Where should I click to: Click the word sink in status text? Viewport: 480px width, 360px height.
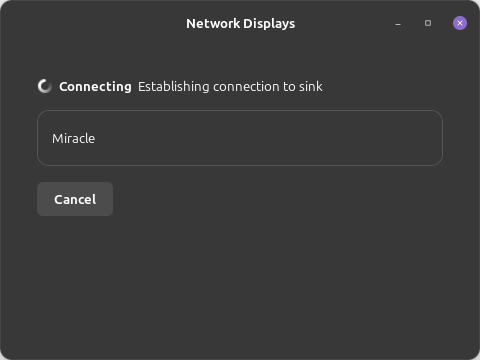(x=311, y=87)
